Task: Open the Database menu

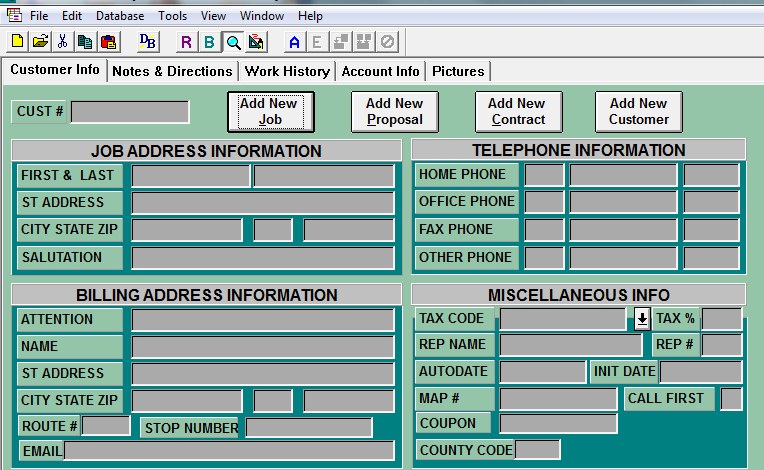Action: tap(120, 16)
